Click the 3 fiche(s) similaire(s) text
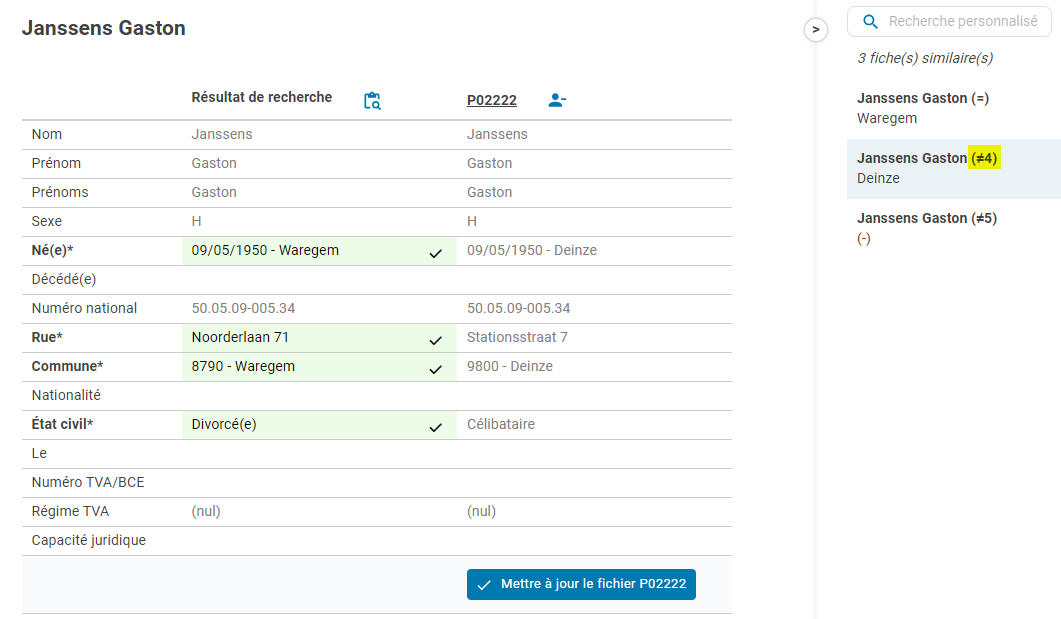 tap(925, 58)
